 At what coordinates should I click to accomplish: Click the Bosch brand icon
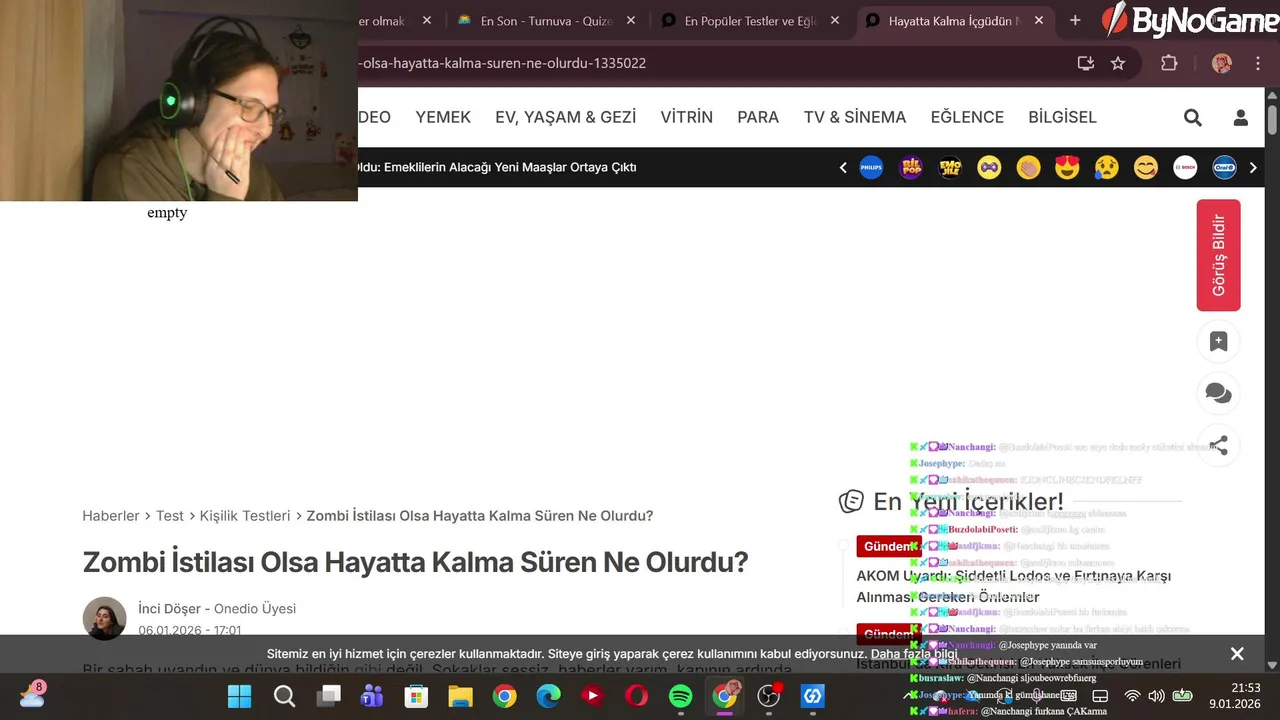tap(1185, 168)
